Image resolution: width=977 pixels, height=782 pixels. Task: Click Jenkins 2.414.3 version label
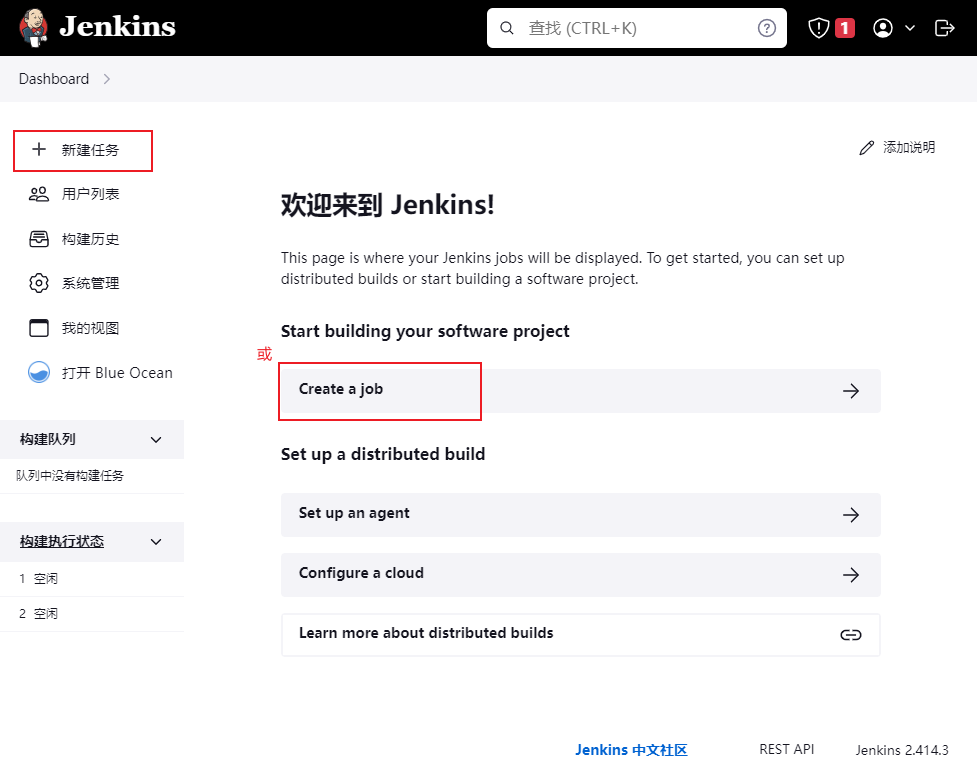coord(902,750)
